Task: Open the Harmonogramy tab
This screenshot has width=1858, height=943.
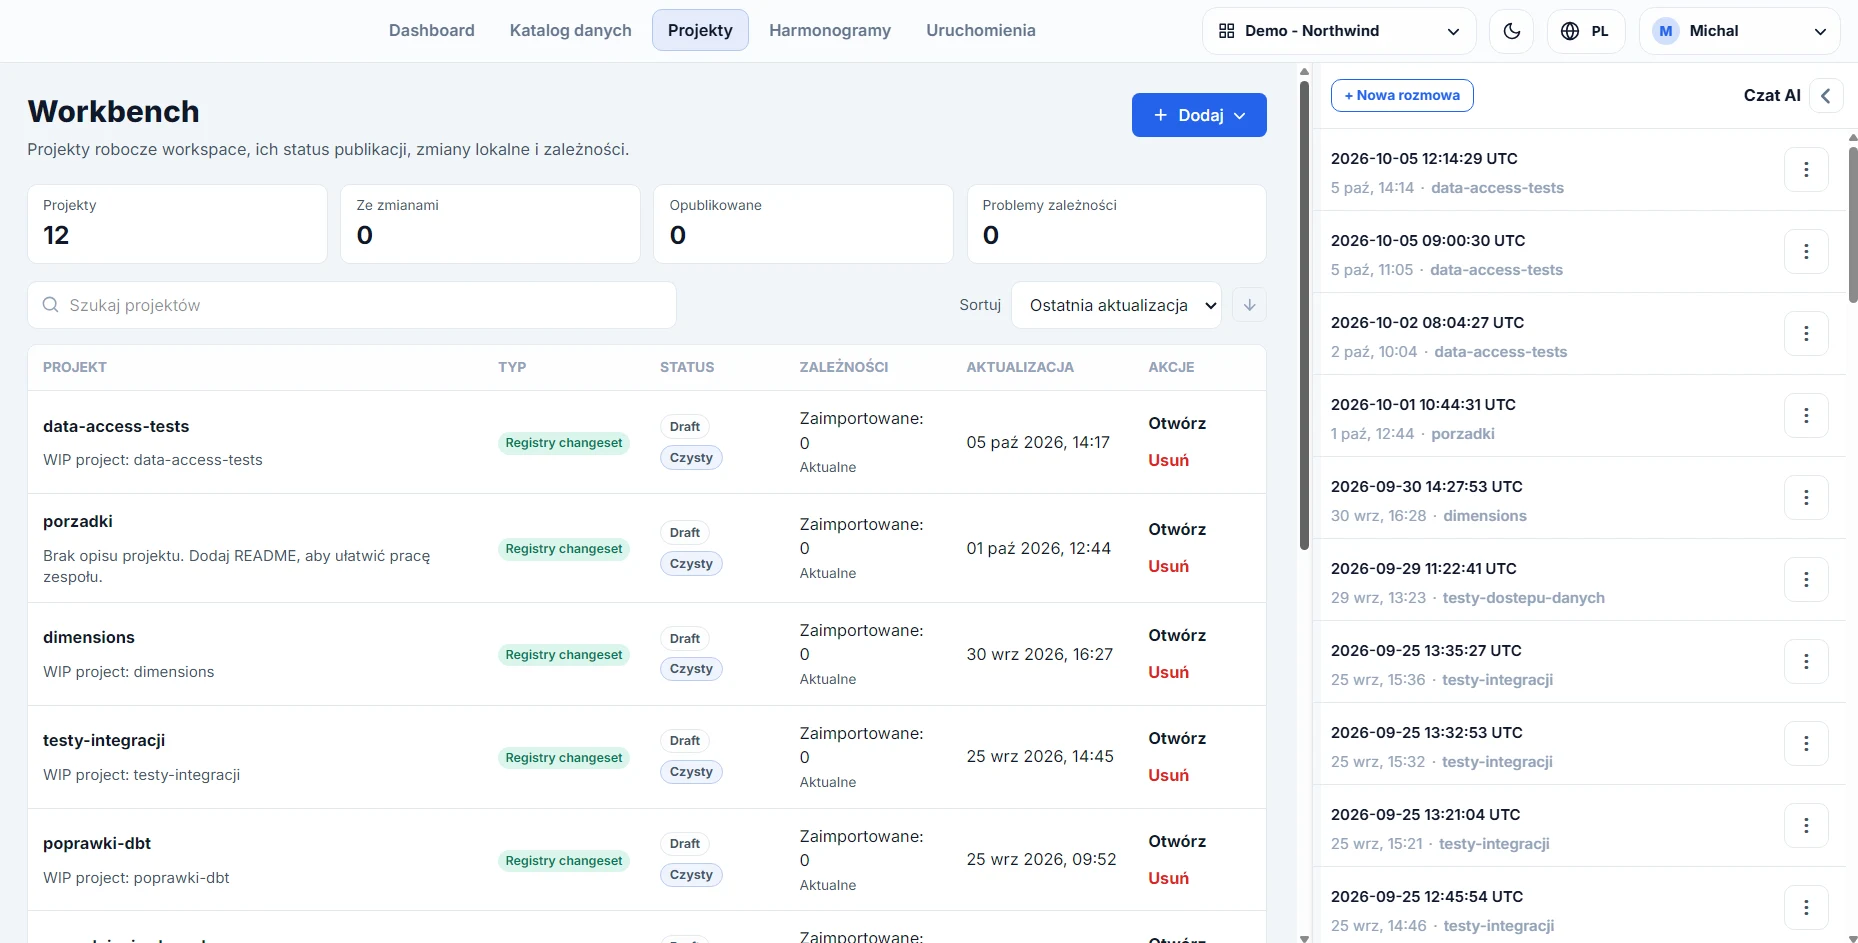Action: tap(830, 30)
